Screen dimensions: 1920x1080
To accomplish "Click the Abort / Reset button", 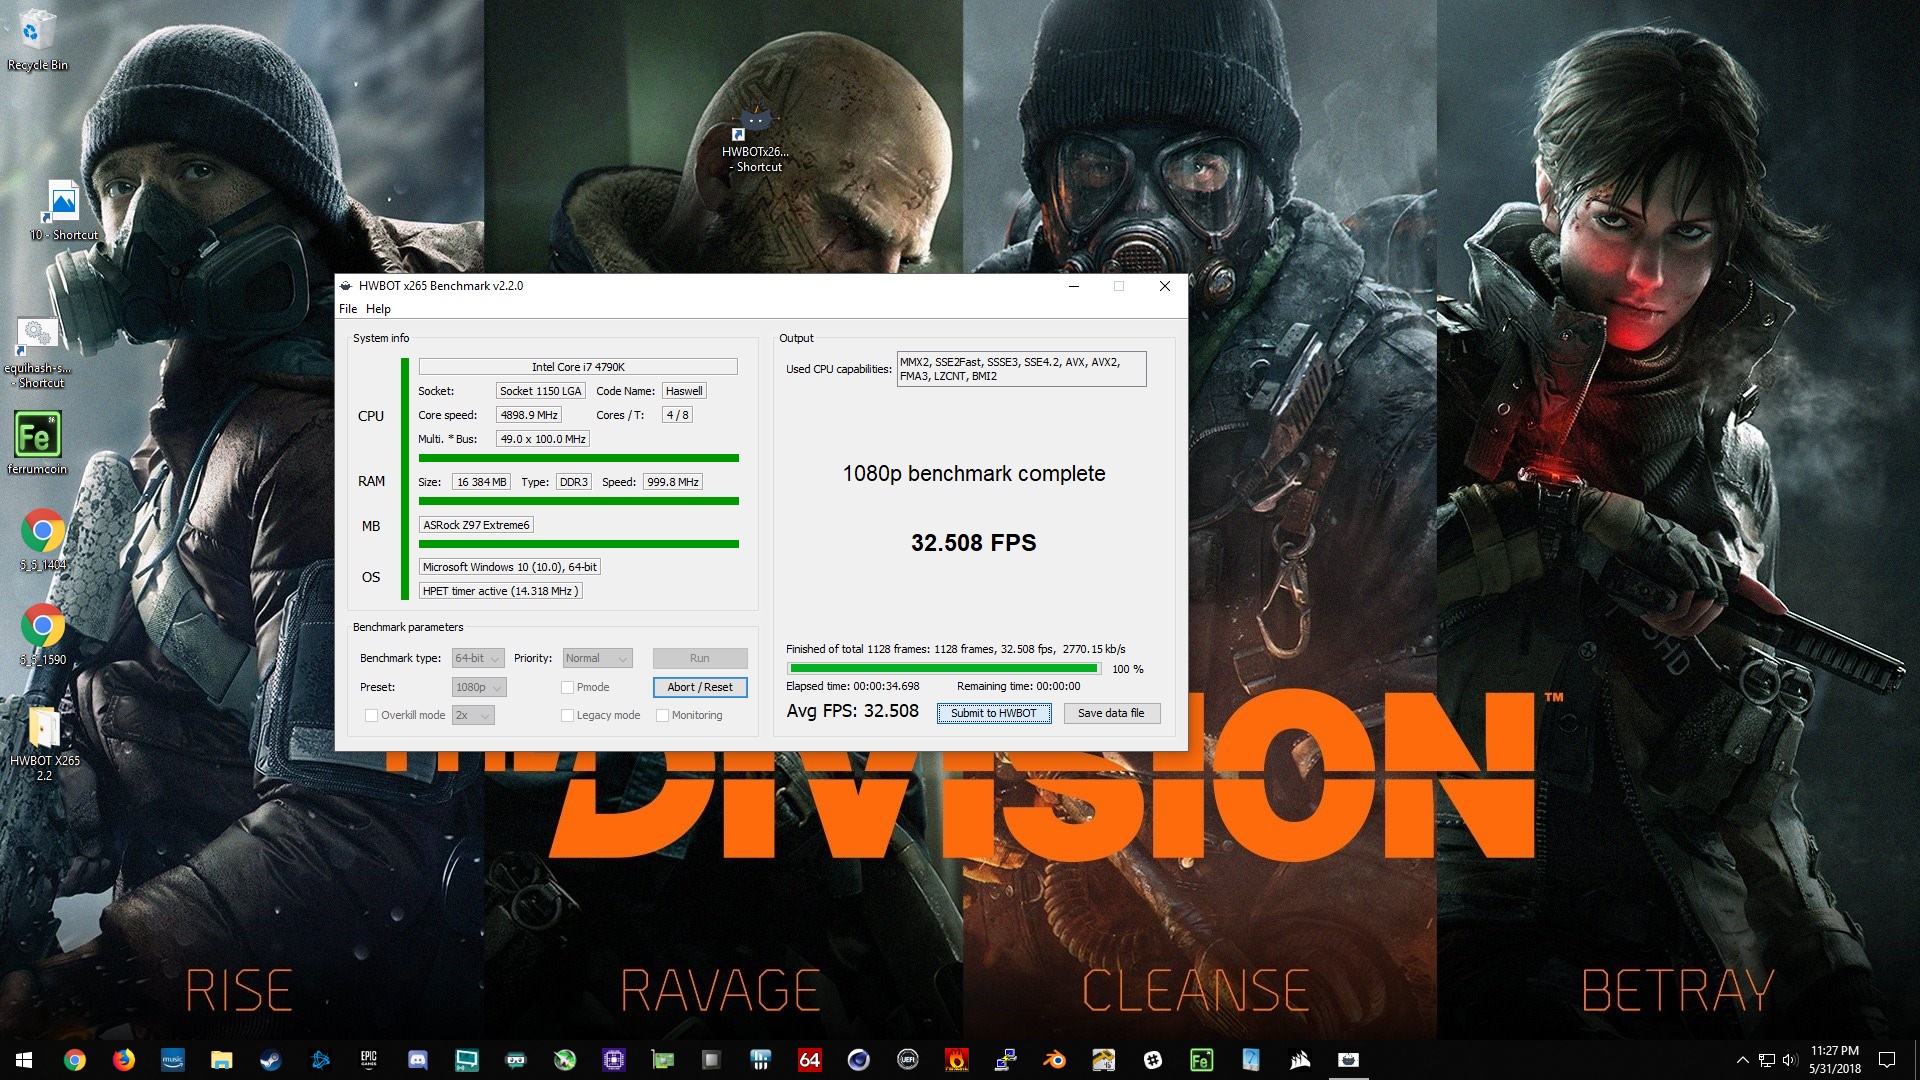I will tap(700, 687).
